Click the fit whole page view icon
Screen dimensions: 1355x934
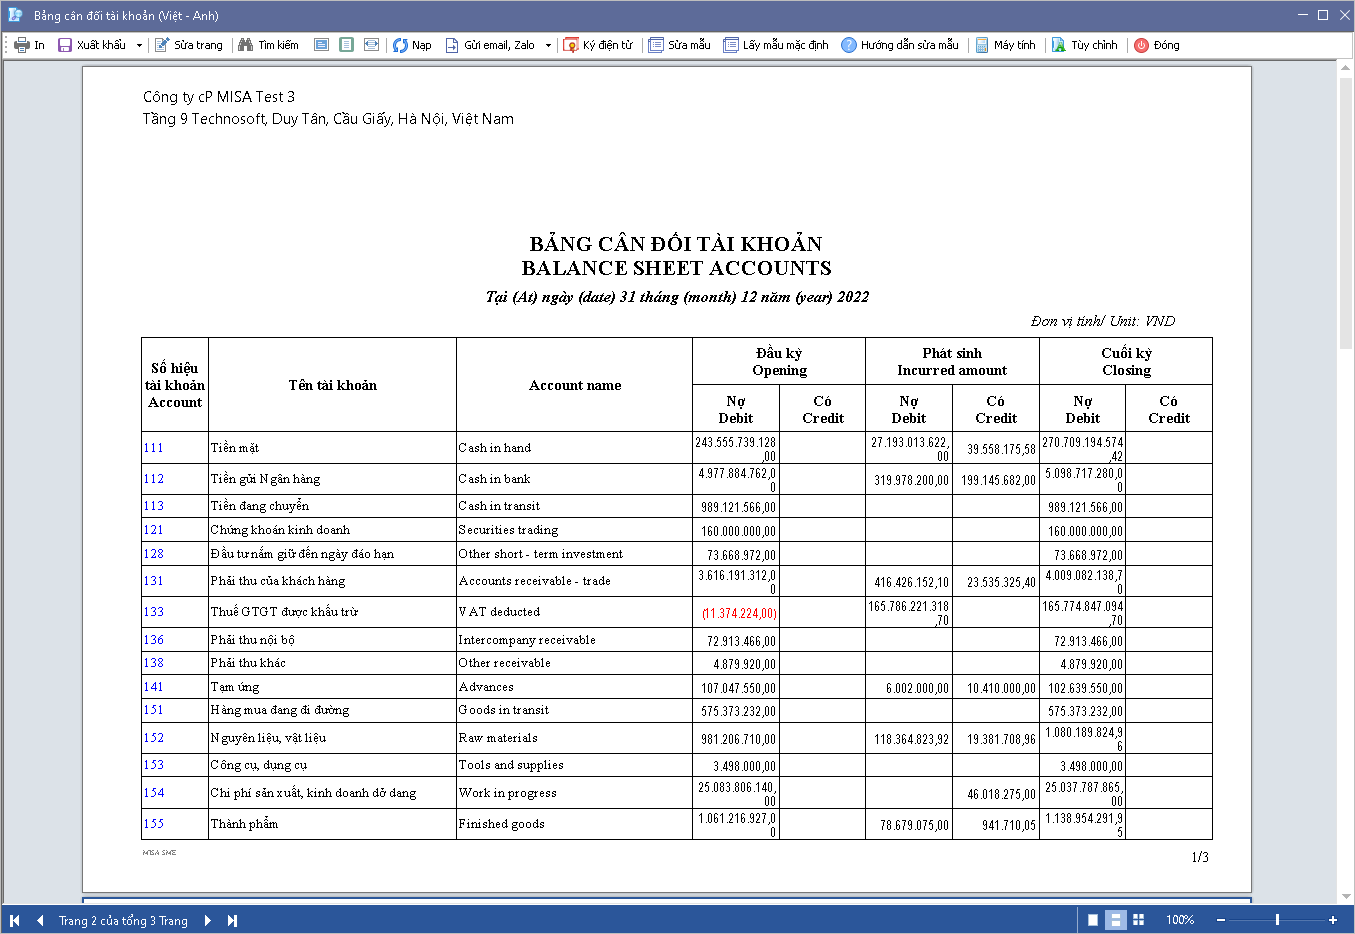pyautogui.click(x=346, y=45)
